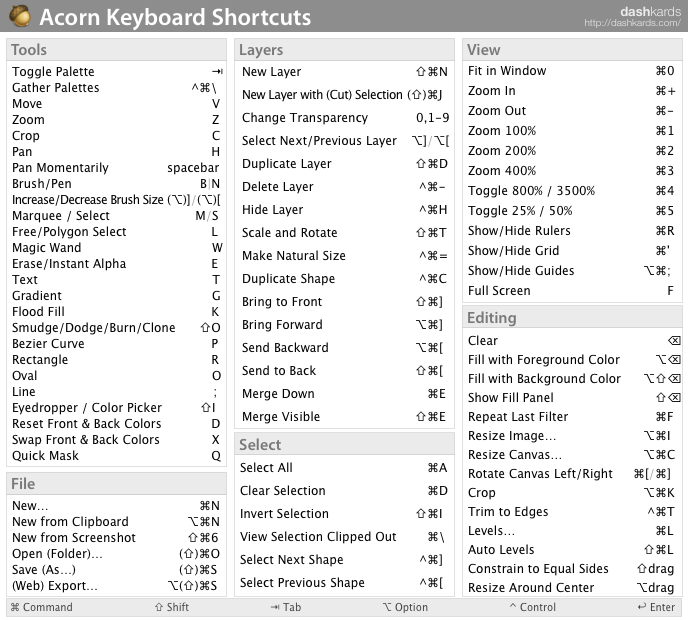Click the Clear delete-key icon
Screen dimensions: 688x620
674,340
